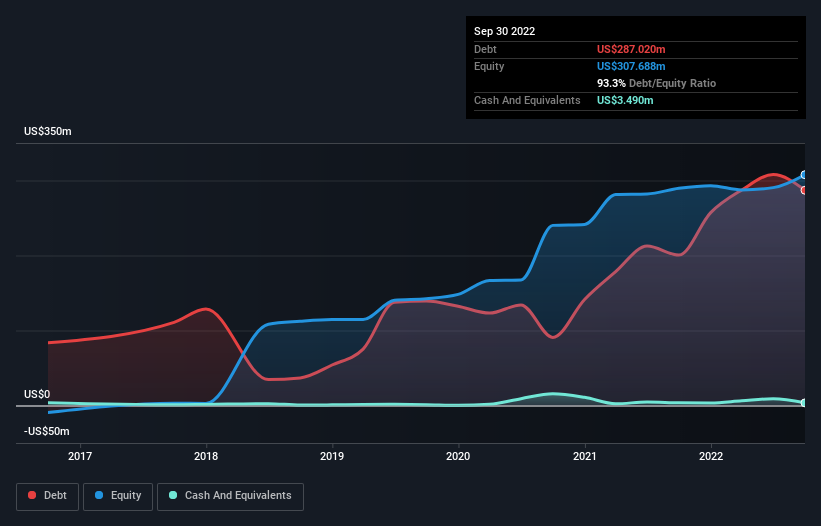Toggle Cash And Equivalents legend button

(x=230, y=496)
